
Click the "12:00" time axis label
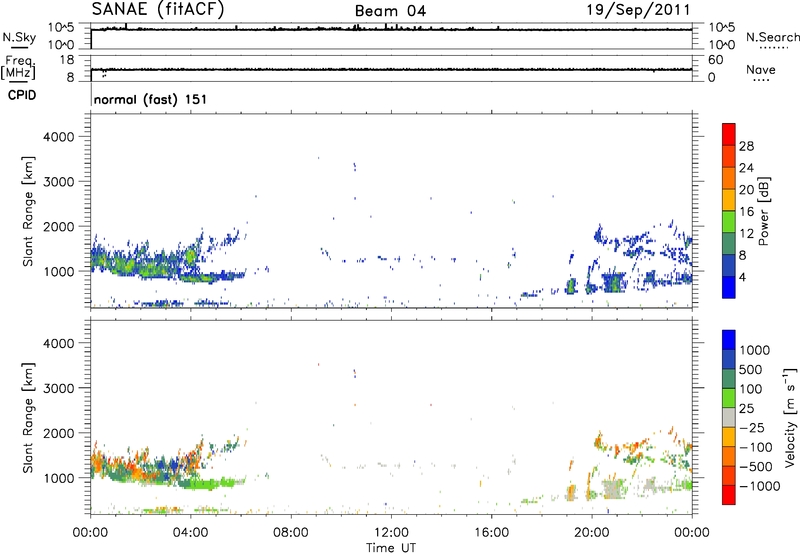coord(391,533)
